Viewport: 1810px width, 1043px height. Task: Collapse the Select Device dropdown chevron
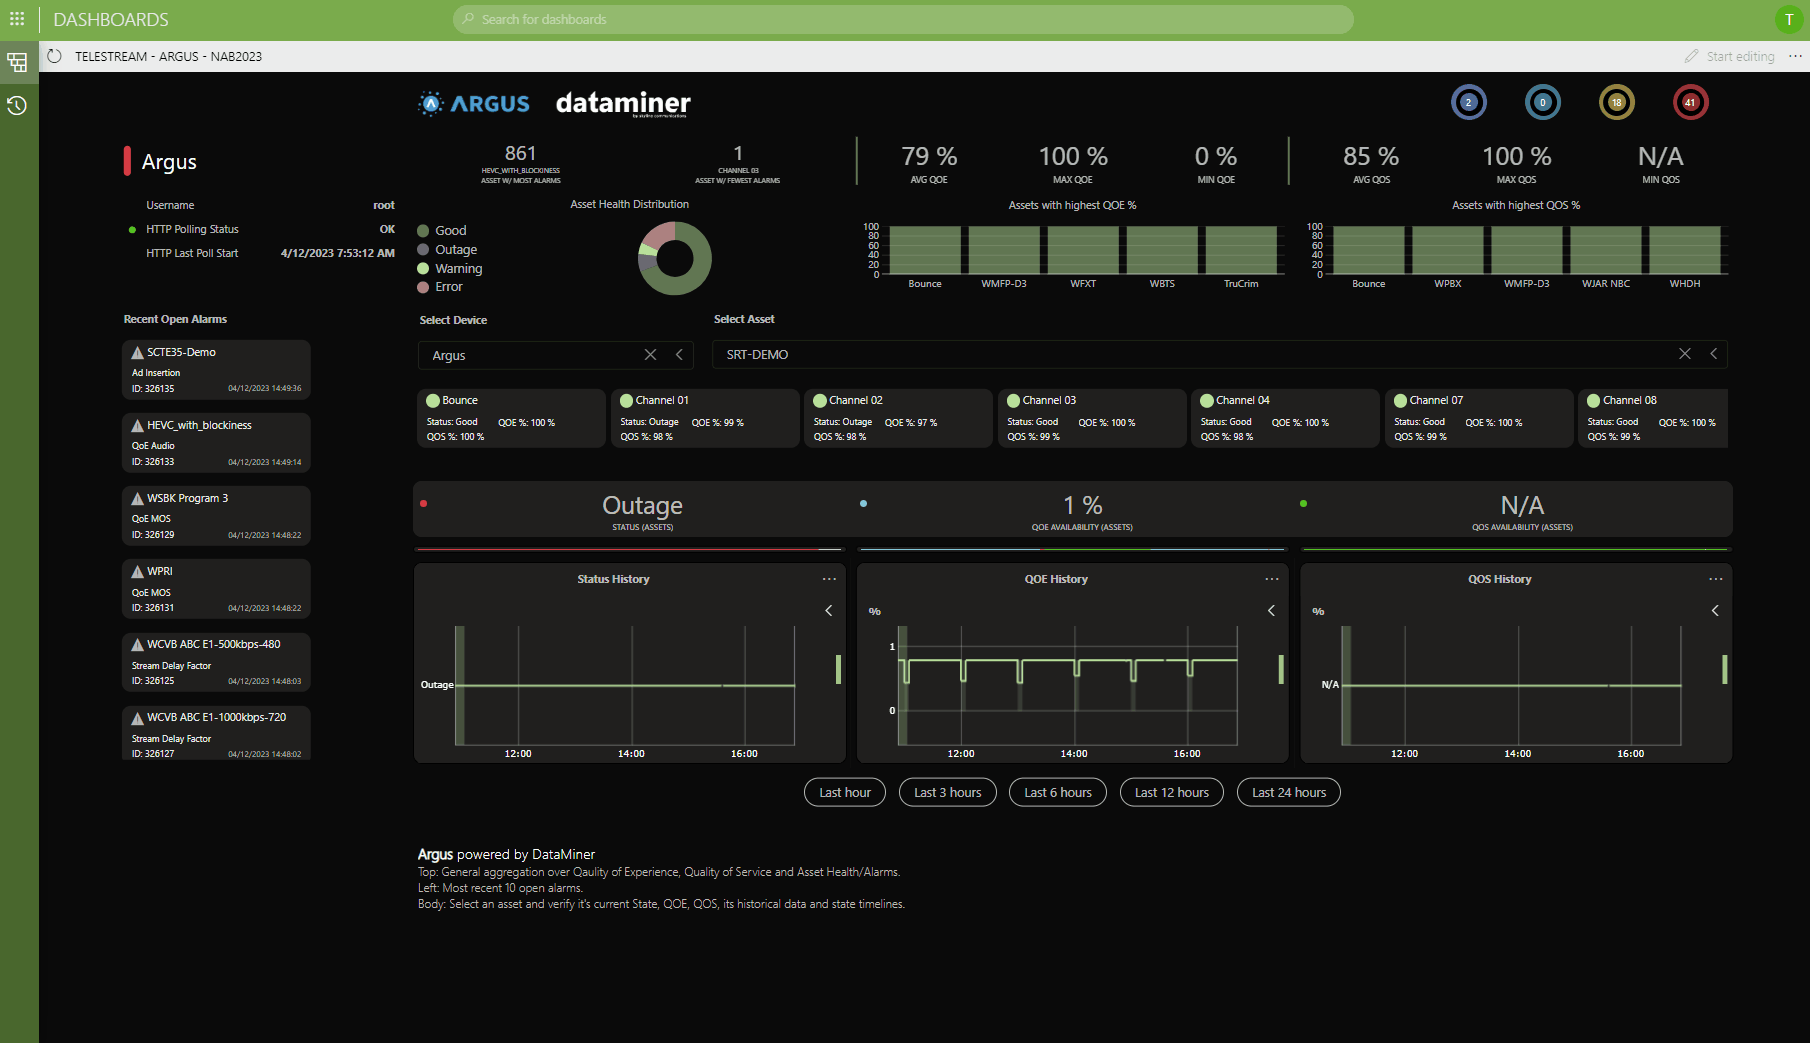click(x=679, y=355)
